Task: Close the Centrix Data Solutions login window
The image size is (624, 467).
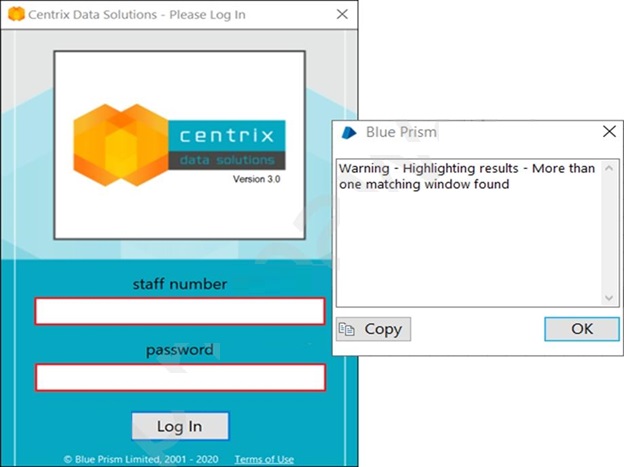Action: [x=342, y=14]
